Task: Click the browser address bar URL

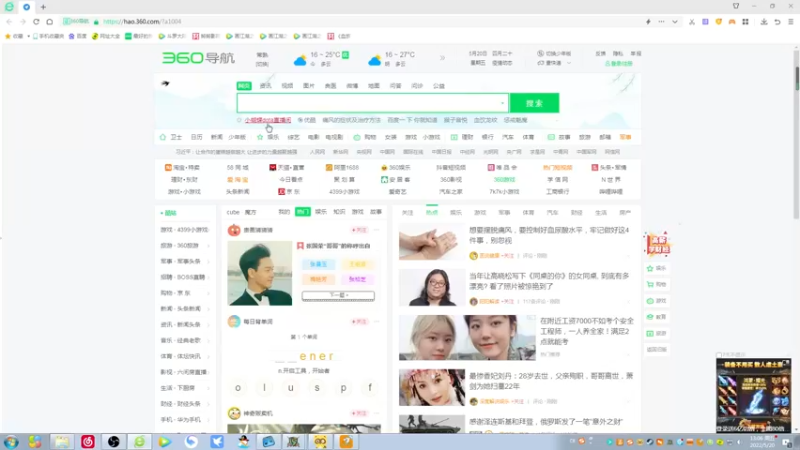Action: (142, 21)
